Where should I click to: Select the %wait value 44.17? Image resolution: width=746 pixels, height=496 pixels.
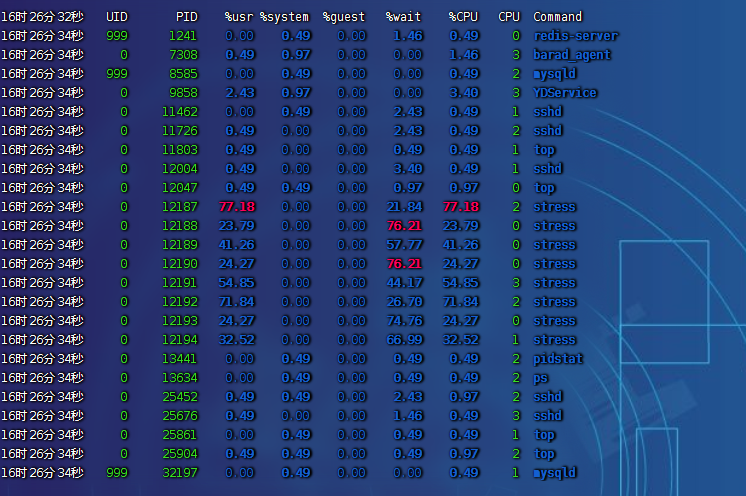click(x=405, y=283)
